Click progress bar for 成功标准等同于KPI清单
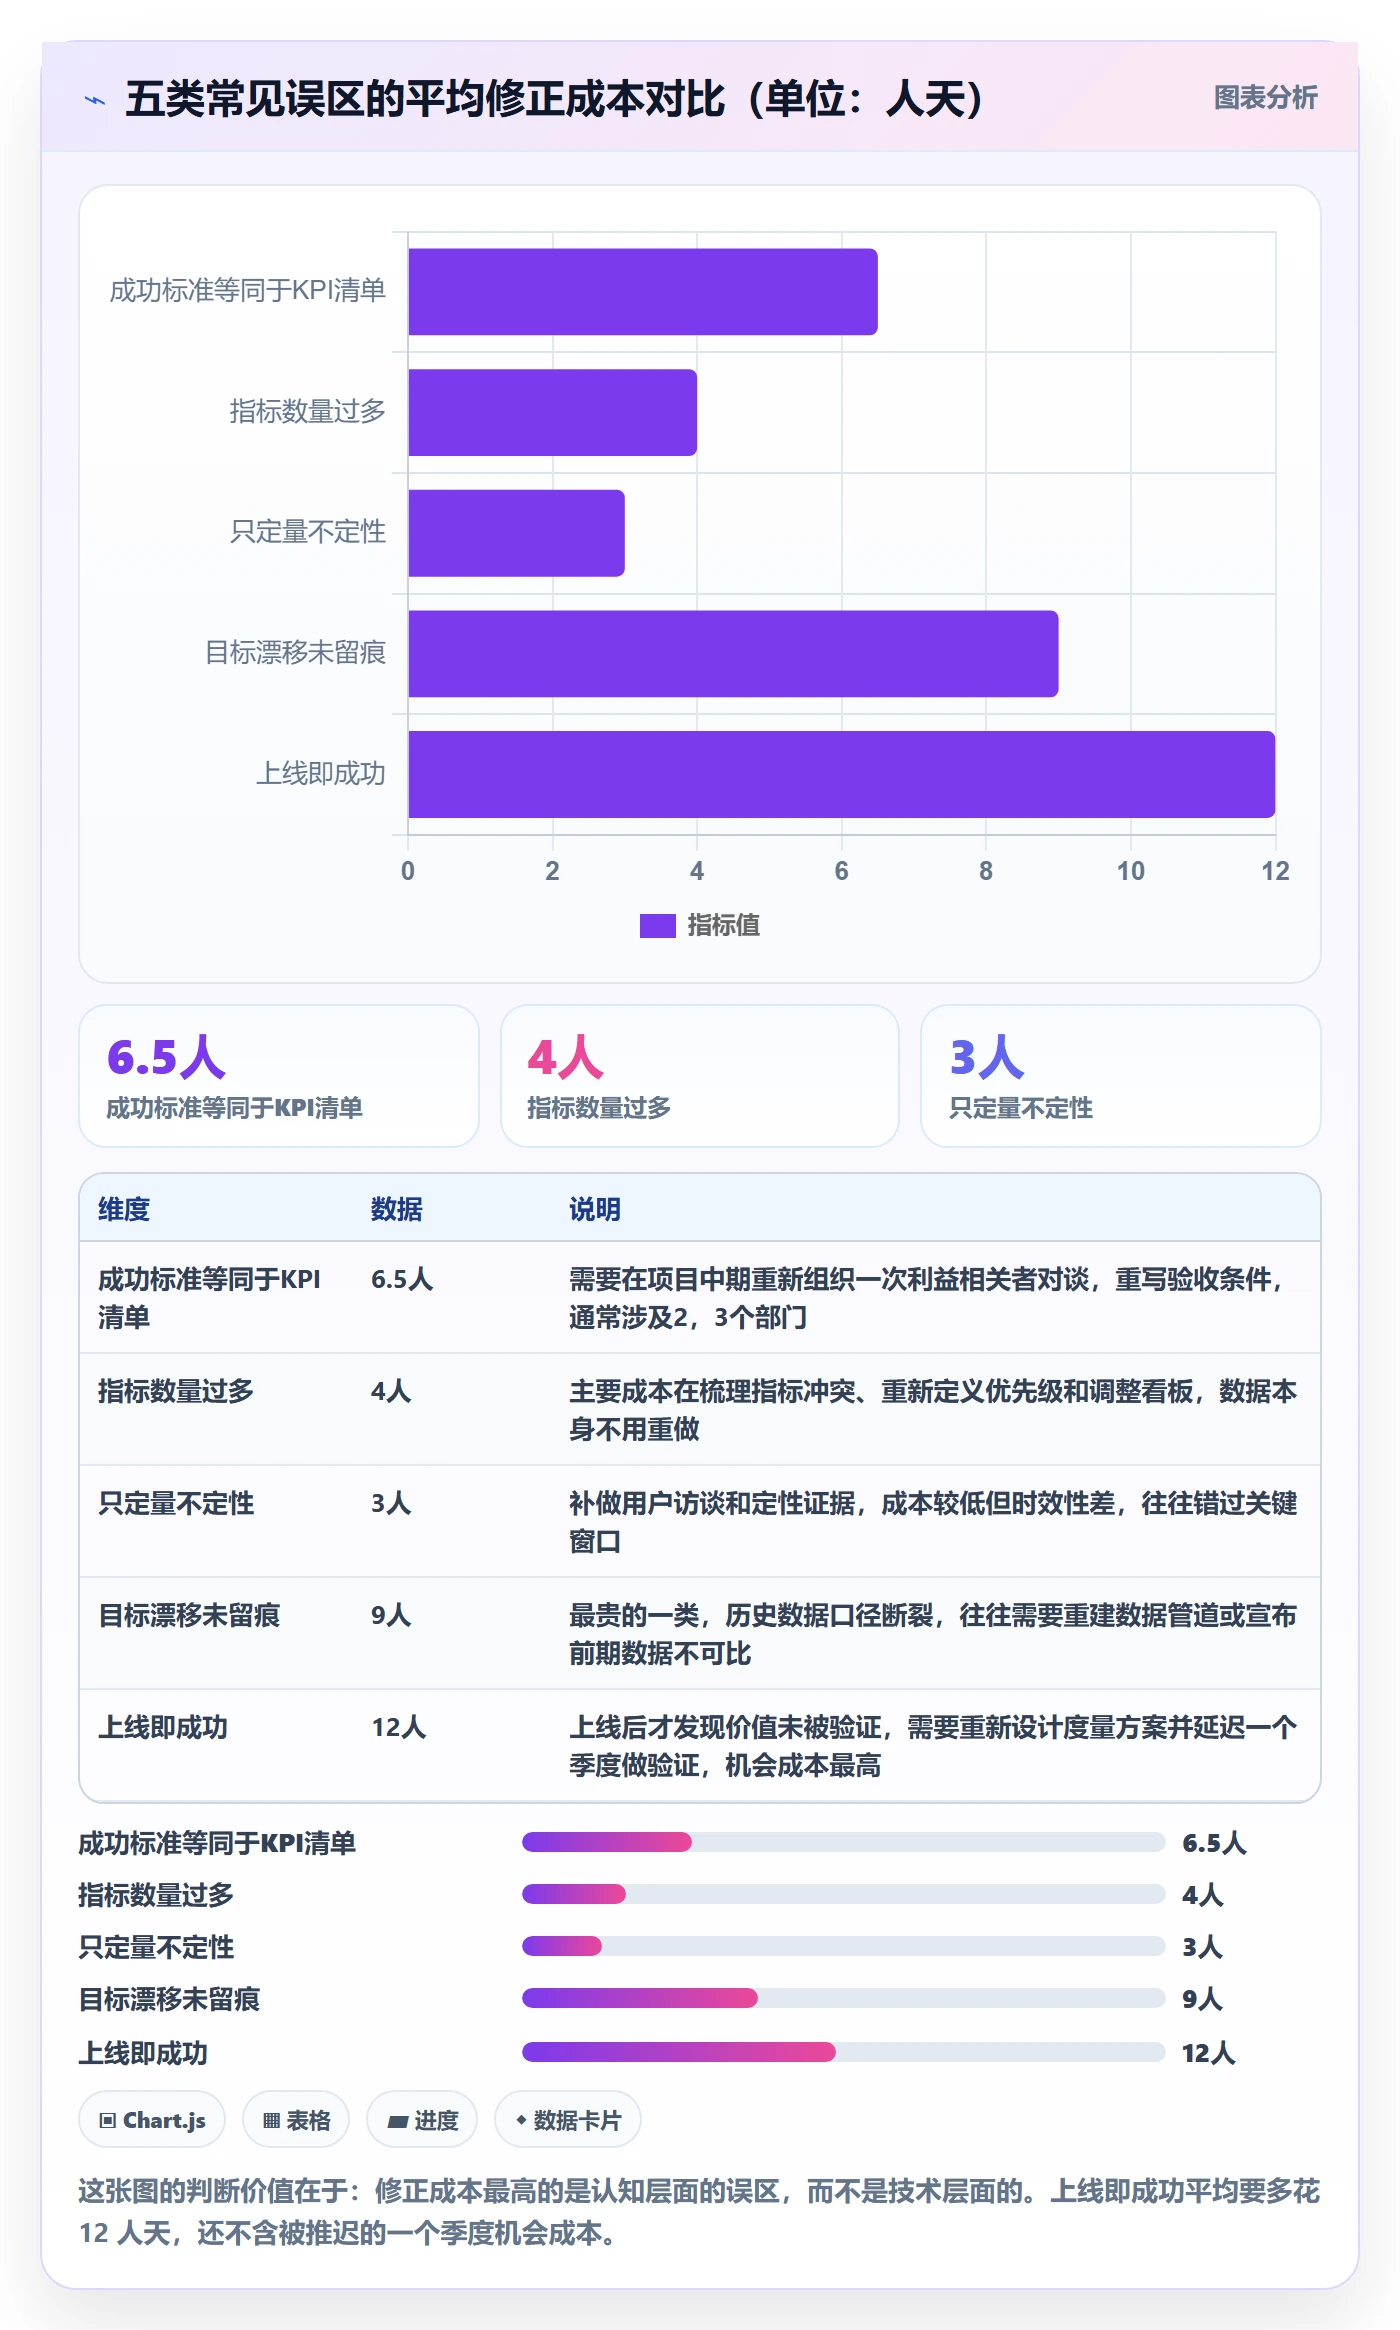The height and width of the screenshot is (2330, 1400). click(843, 1842)
